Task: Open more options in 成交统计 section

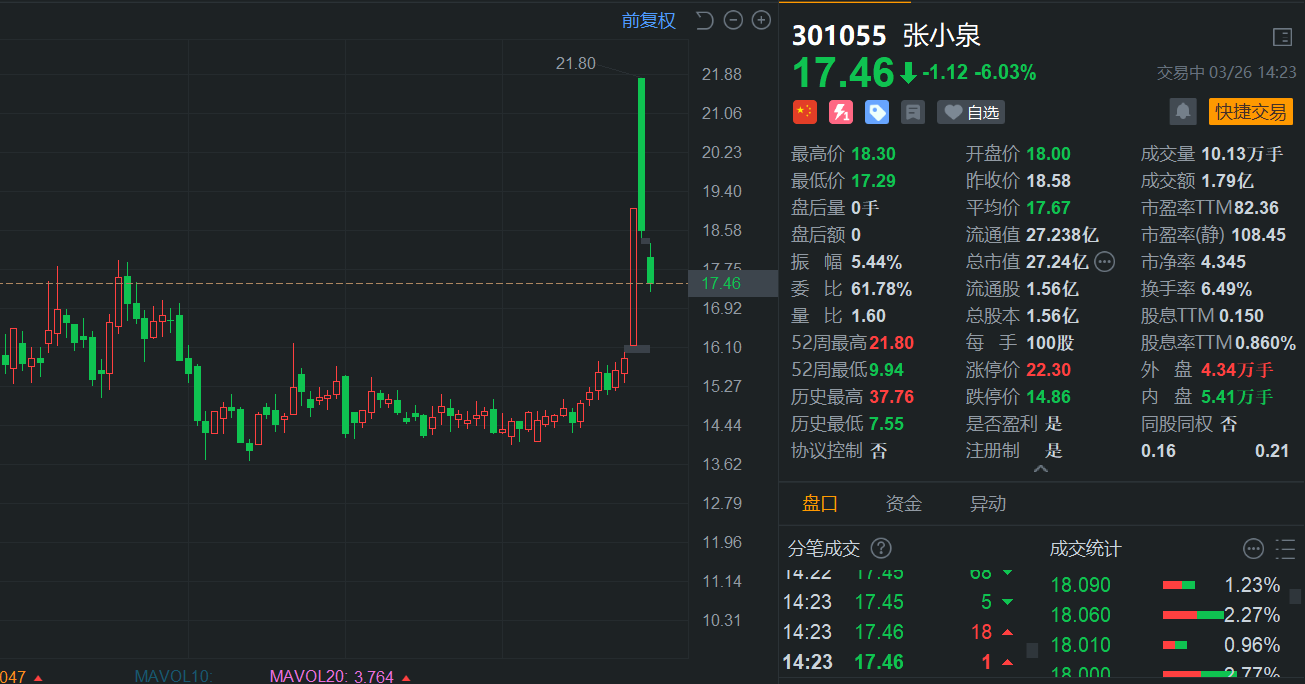Action: 1253,549
